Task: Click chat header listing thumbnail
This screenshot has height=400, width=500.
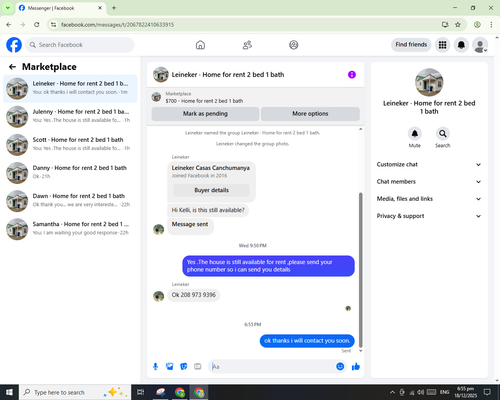Action: pos(161,75)
